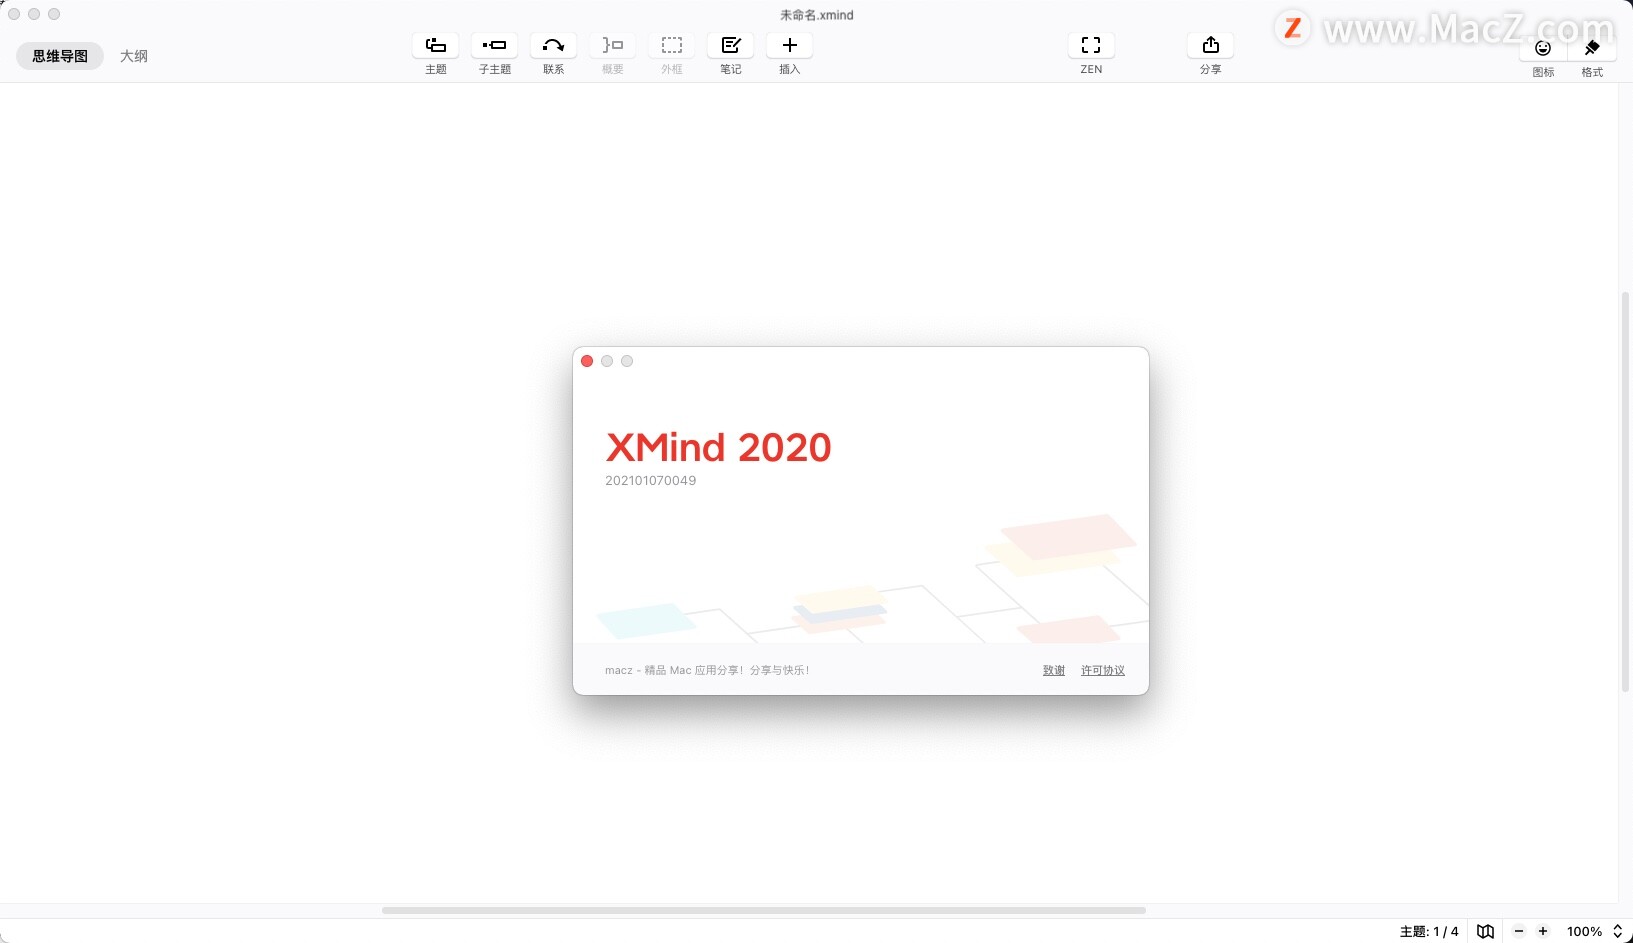Click the 主题: 1 / 4 topic count
The width and height of the screenshot is (1633, 943).
pos(1429,931)
